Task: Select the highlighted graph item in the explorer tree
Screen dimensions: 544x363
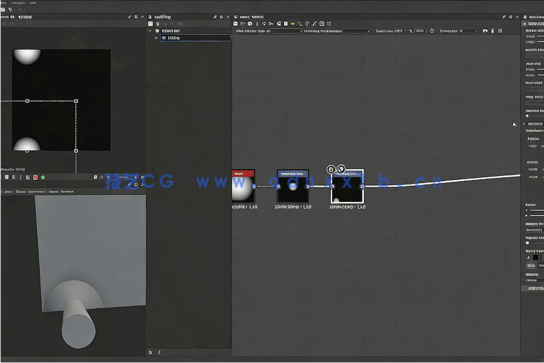Action: (195, 37)
